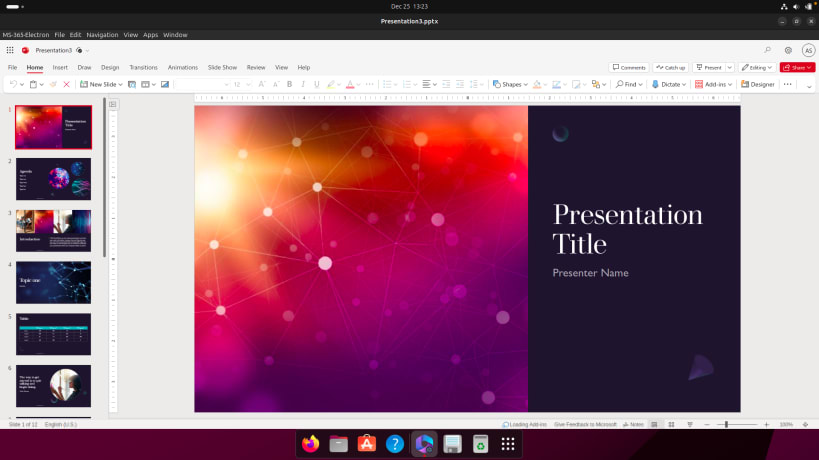Collapse the slide thumbnail pane
The width and height of the screenshot is (819, 460).
click(x=113, y=104)
